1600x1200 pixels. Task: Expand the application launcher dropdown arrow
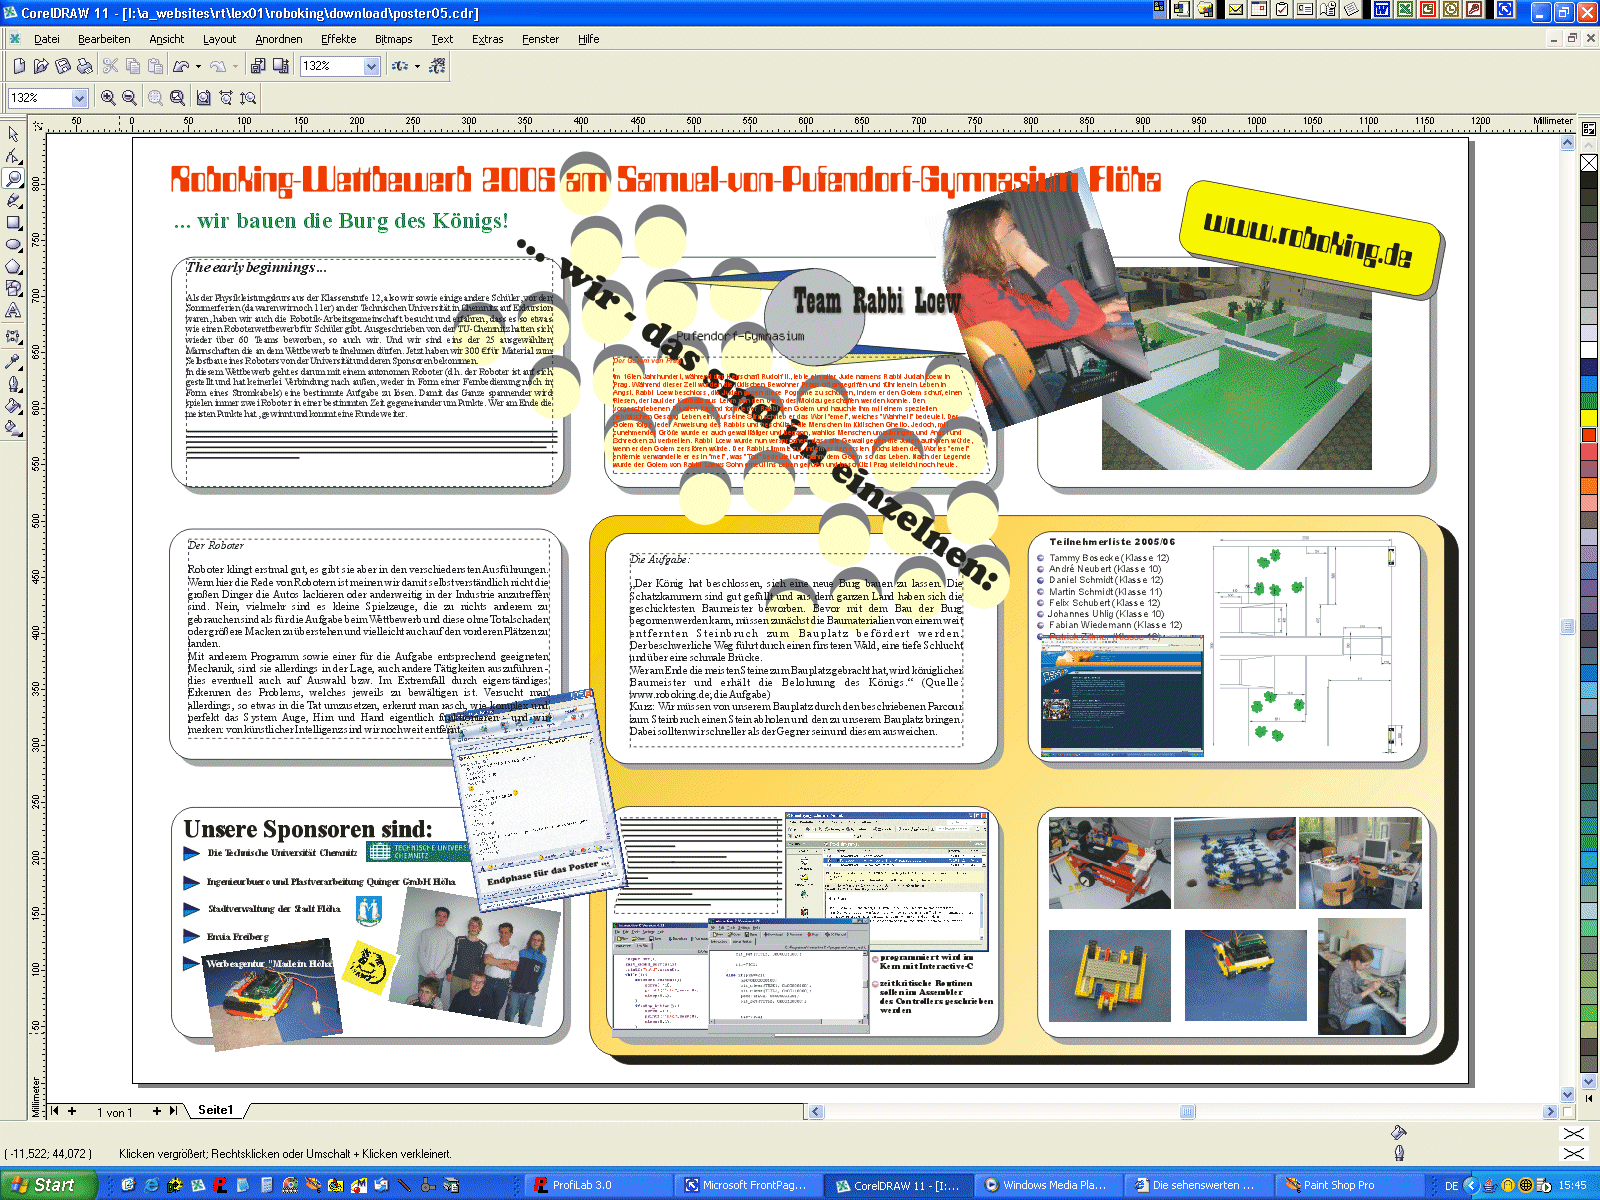417,66
